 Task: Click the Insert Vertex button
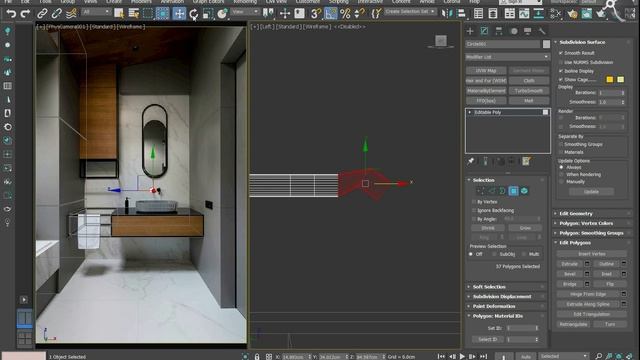(x=591, y=254)
